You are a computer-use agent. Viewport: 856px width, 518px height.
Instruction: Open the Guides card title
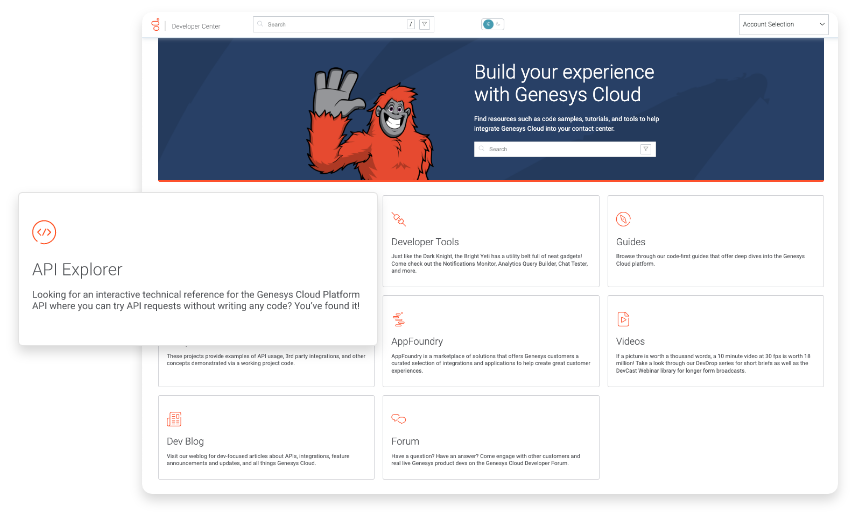(631, 242)
